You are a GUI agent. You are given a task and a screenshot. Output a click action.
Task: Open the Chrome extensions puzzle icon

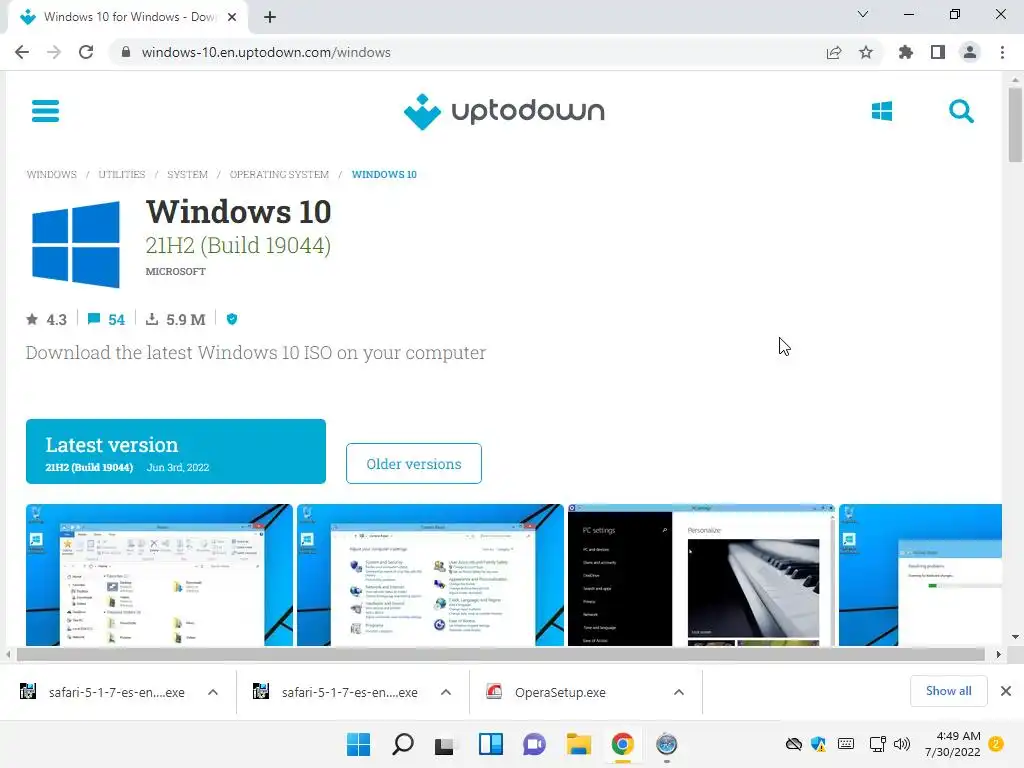click(906, 52)
